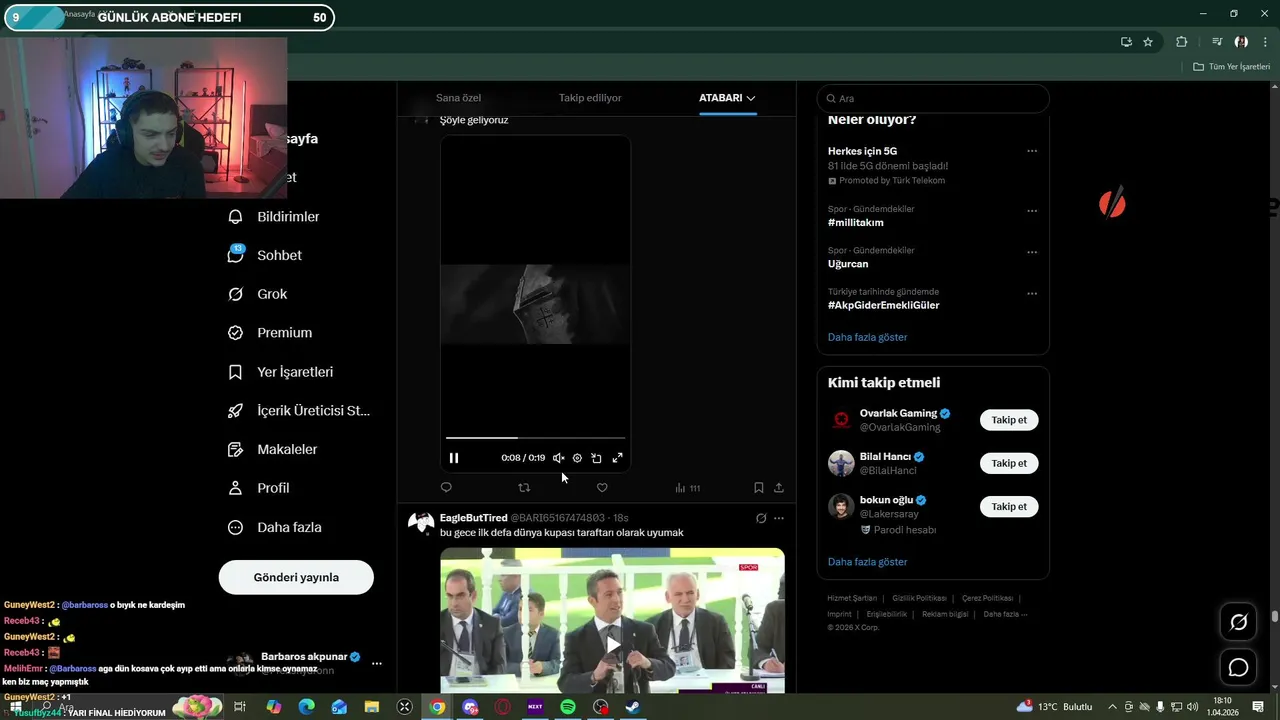Open the Chrome extensions puzzle icon
1280x720 pixels.
point(1181,42)
